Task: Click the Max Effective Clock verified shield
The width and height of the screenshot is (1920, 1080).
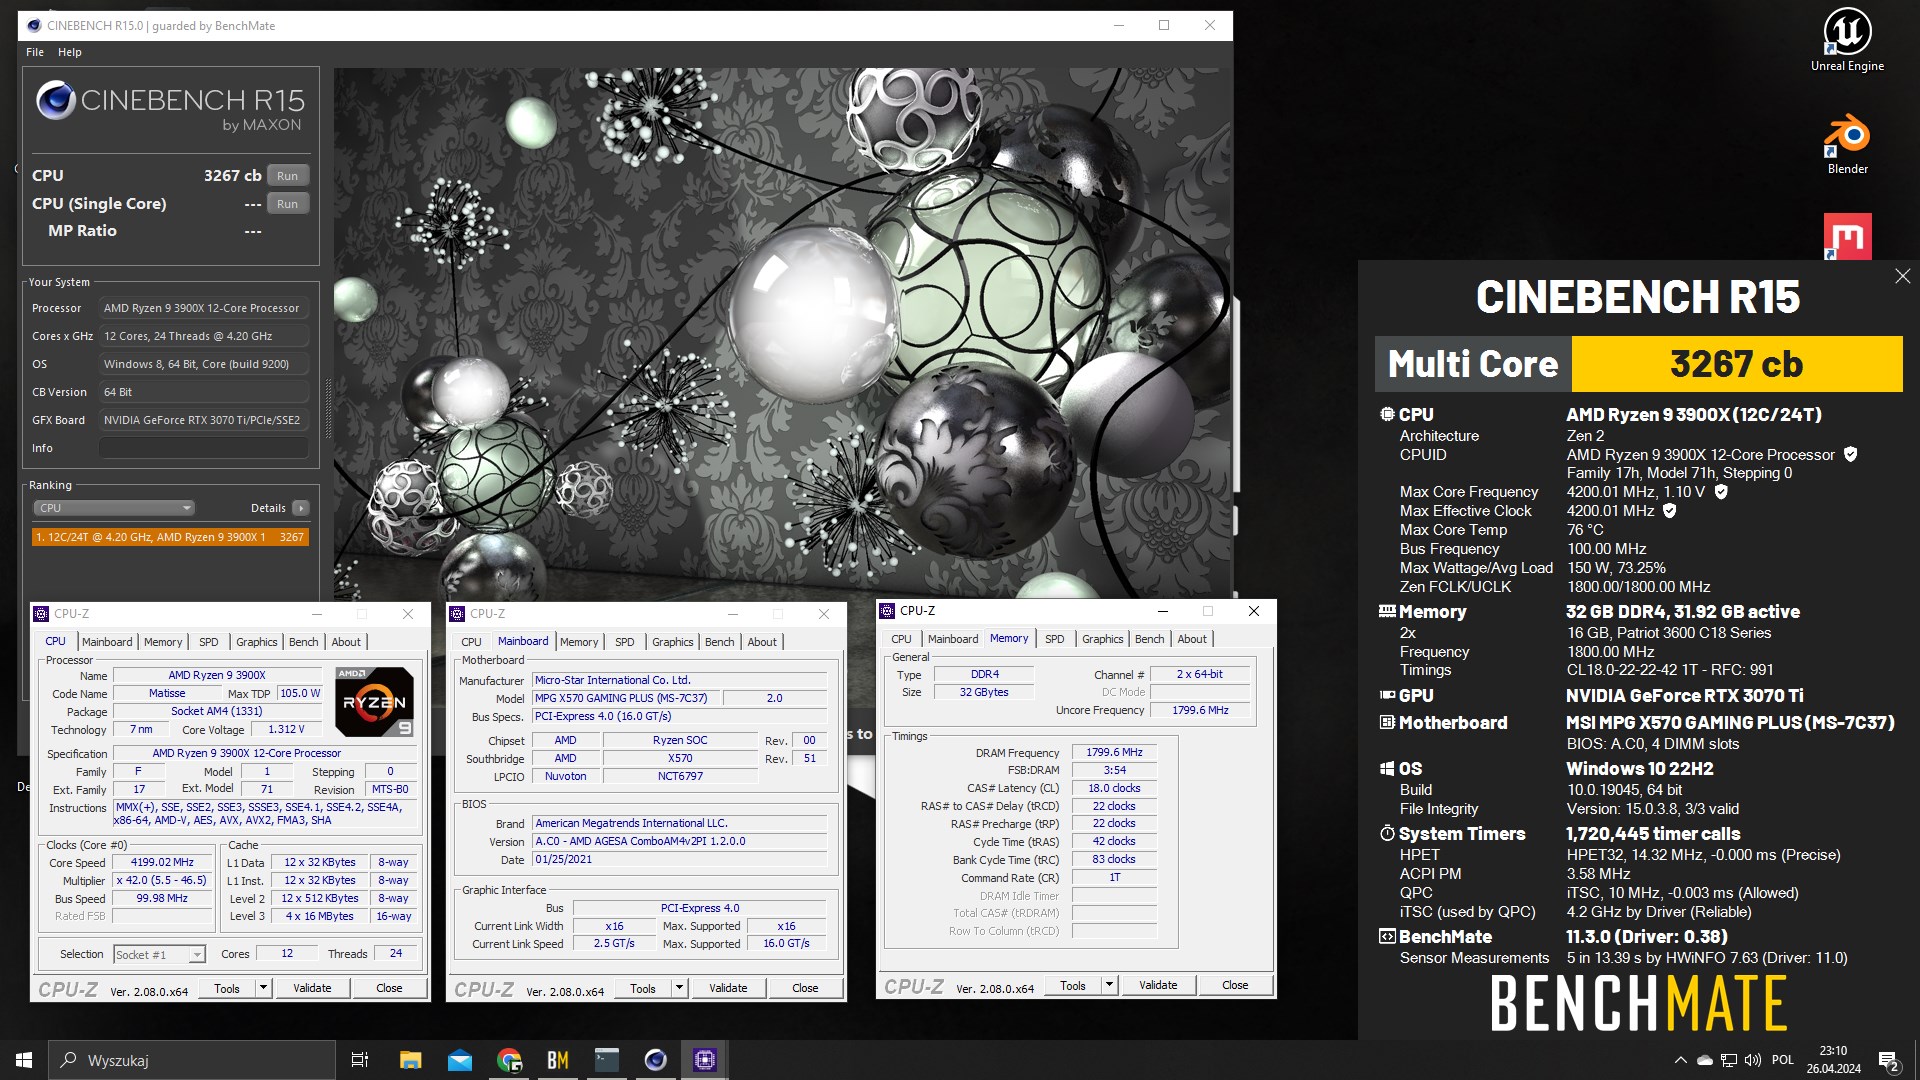Action: 1669,511
